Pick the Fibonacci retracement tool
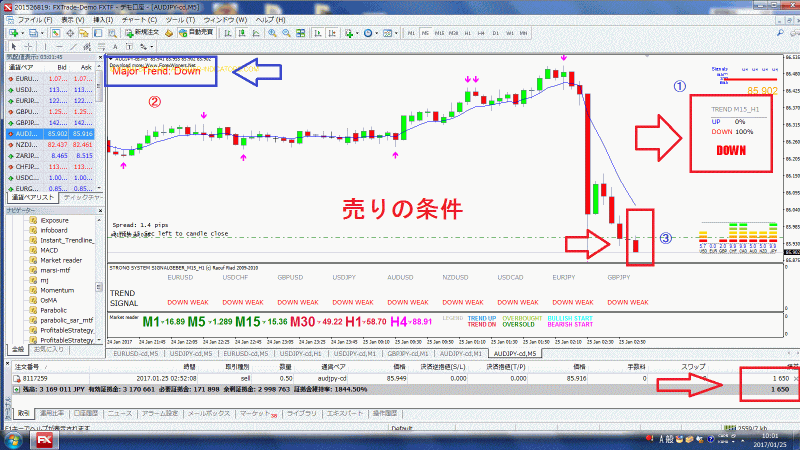800x450 pixels. pyautogui.click(x=102, y=46)
